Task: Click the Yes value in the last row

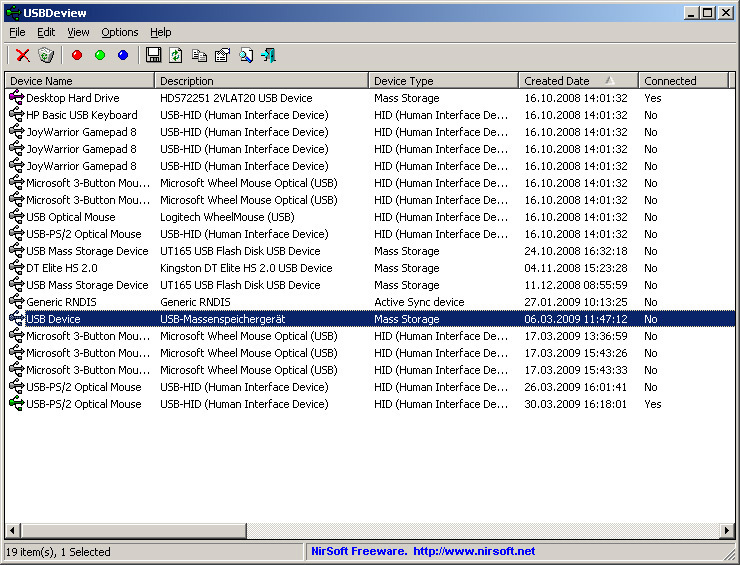Action: tap(653, 404)
